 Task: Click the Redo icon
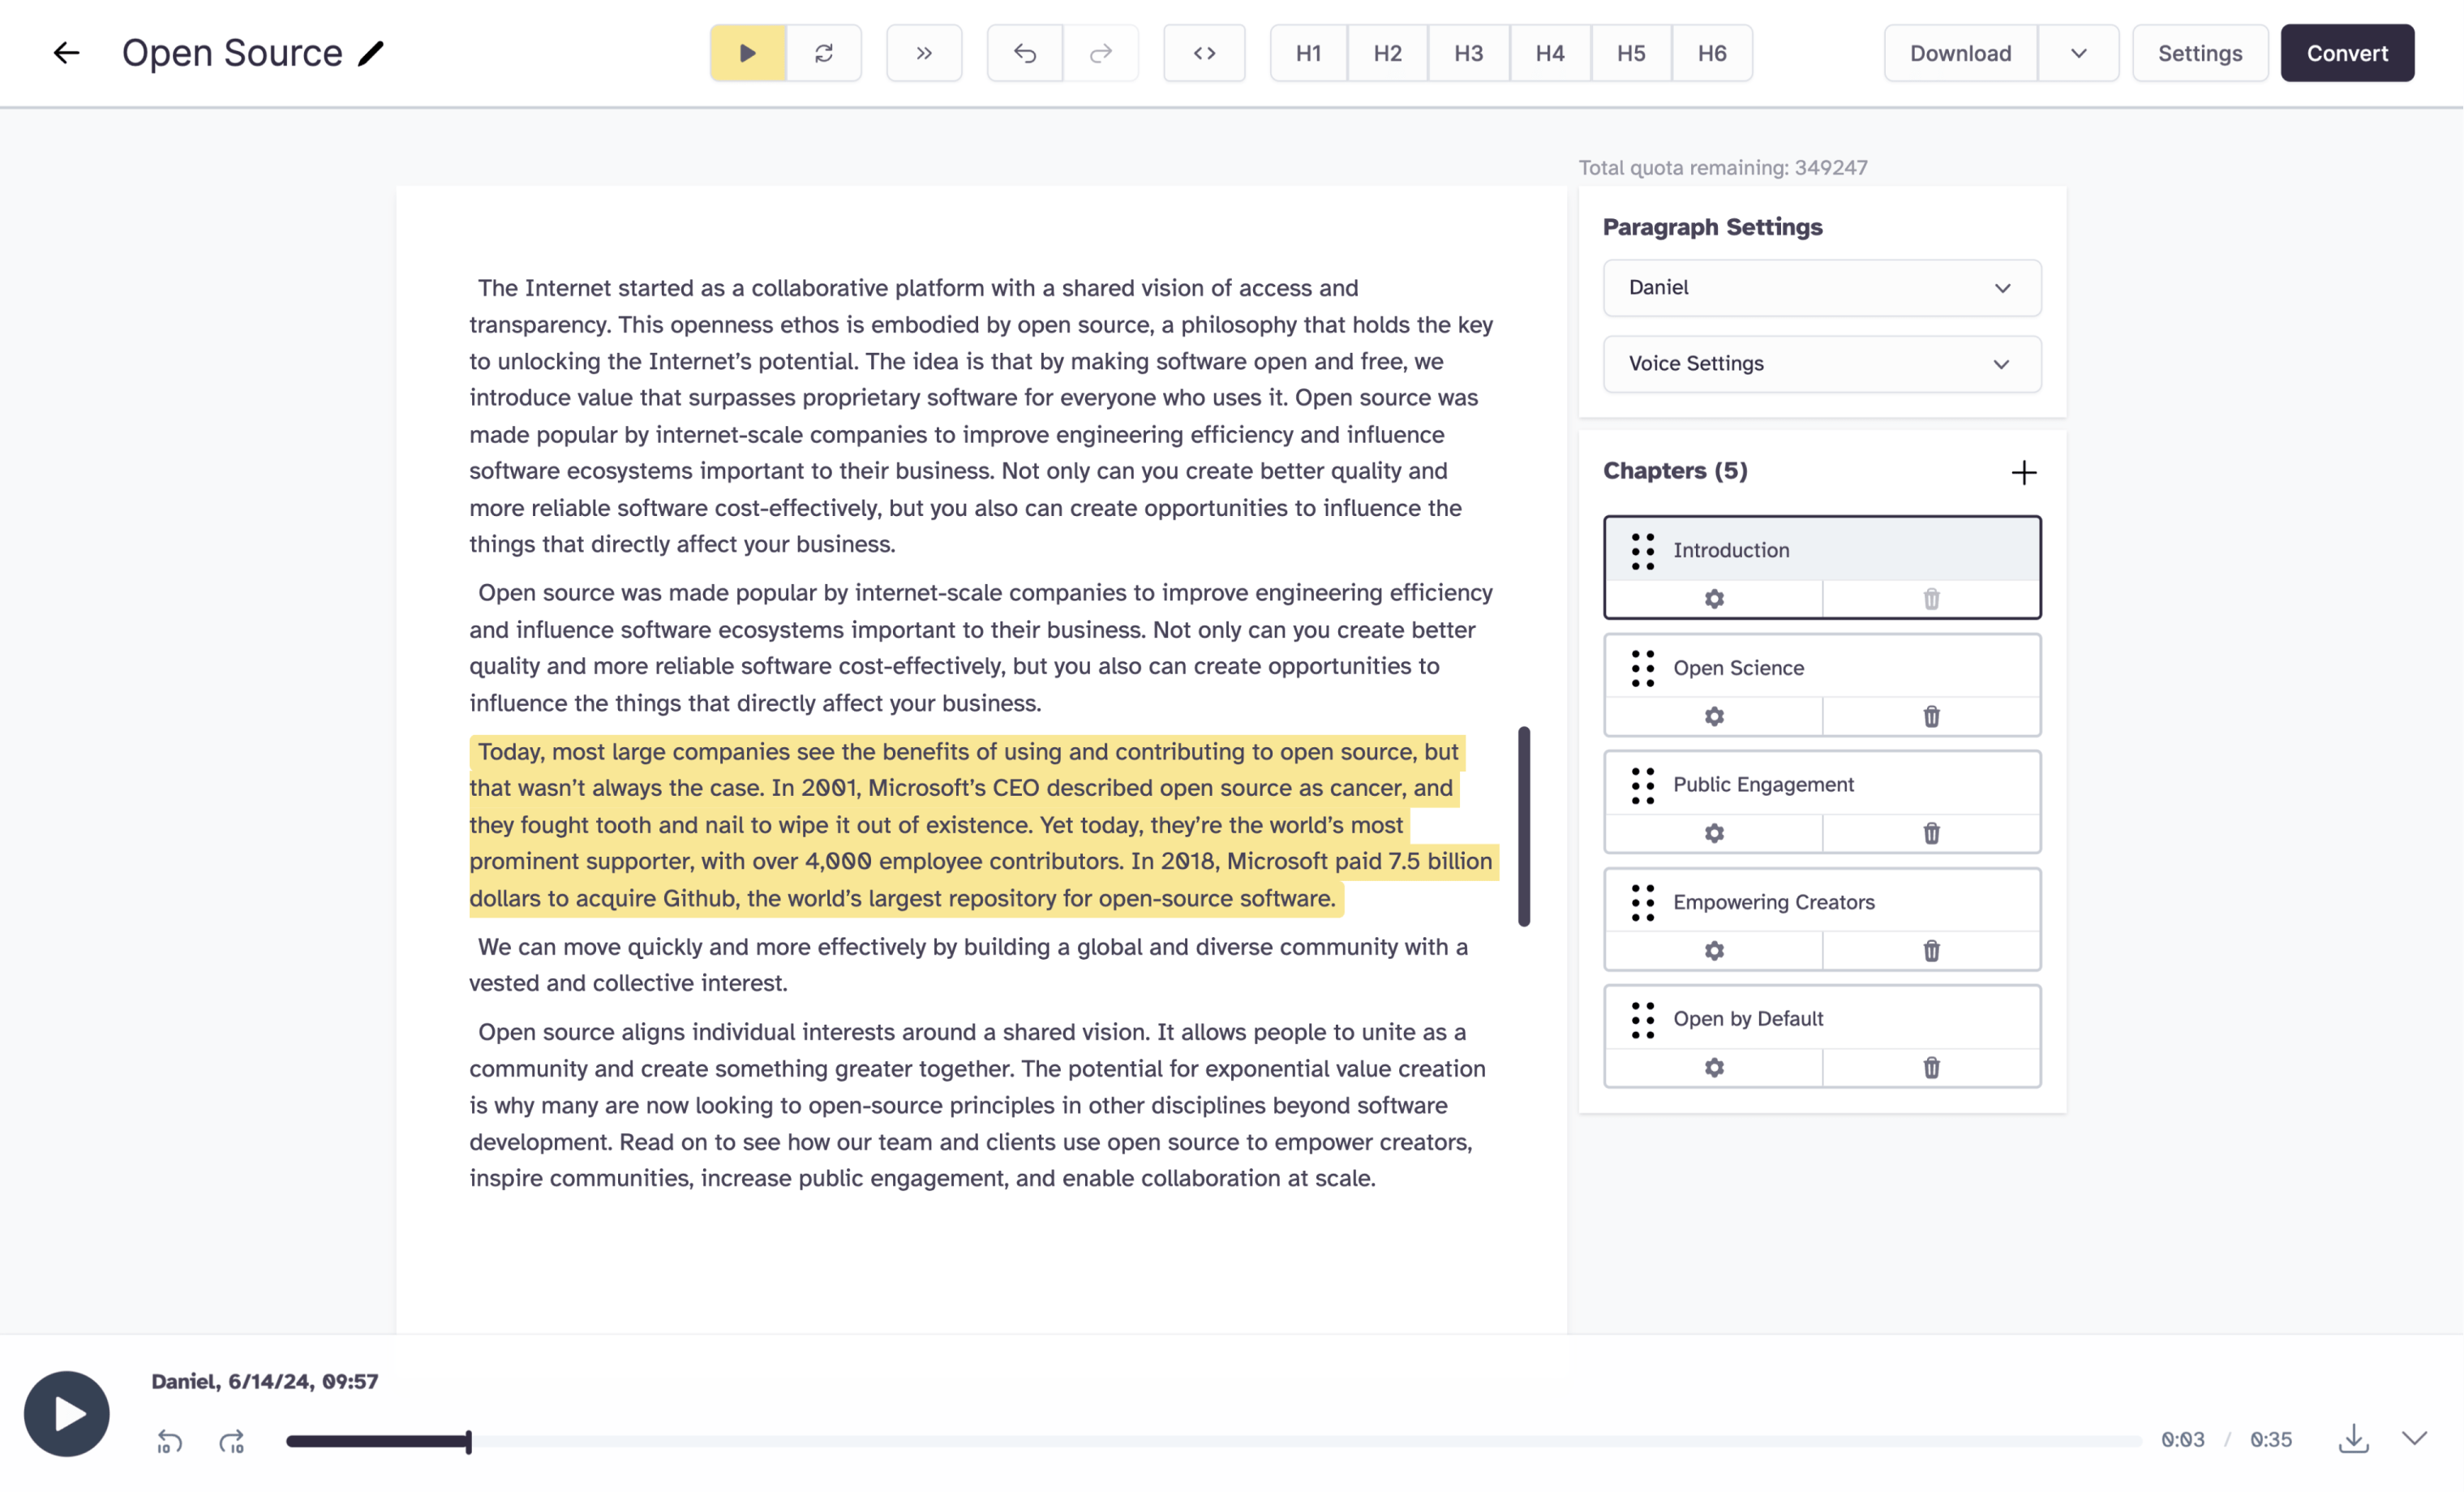click(x=1100, y=53)
